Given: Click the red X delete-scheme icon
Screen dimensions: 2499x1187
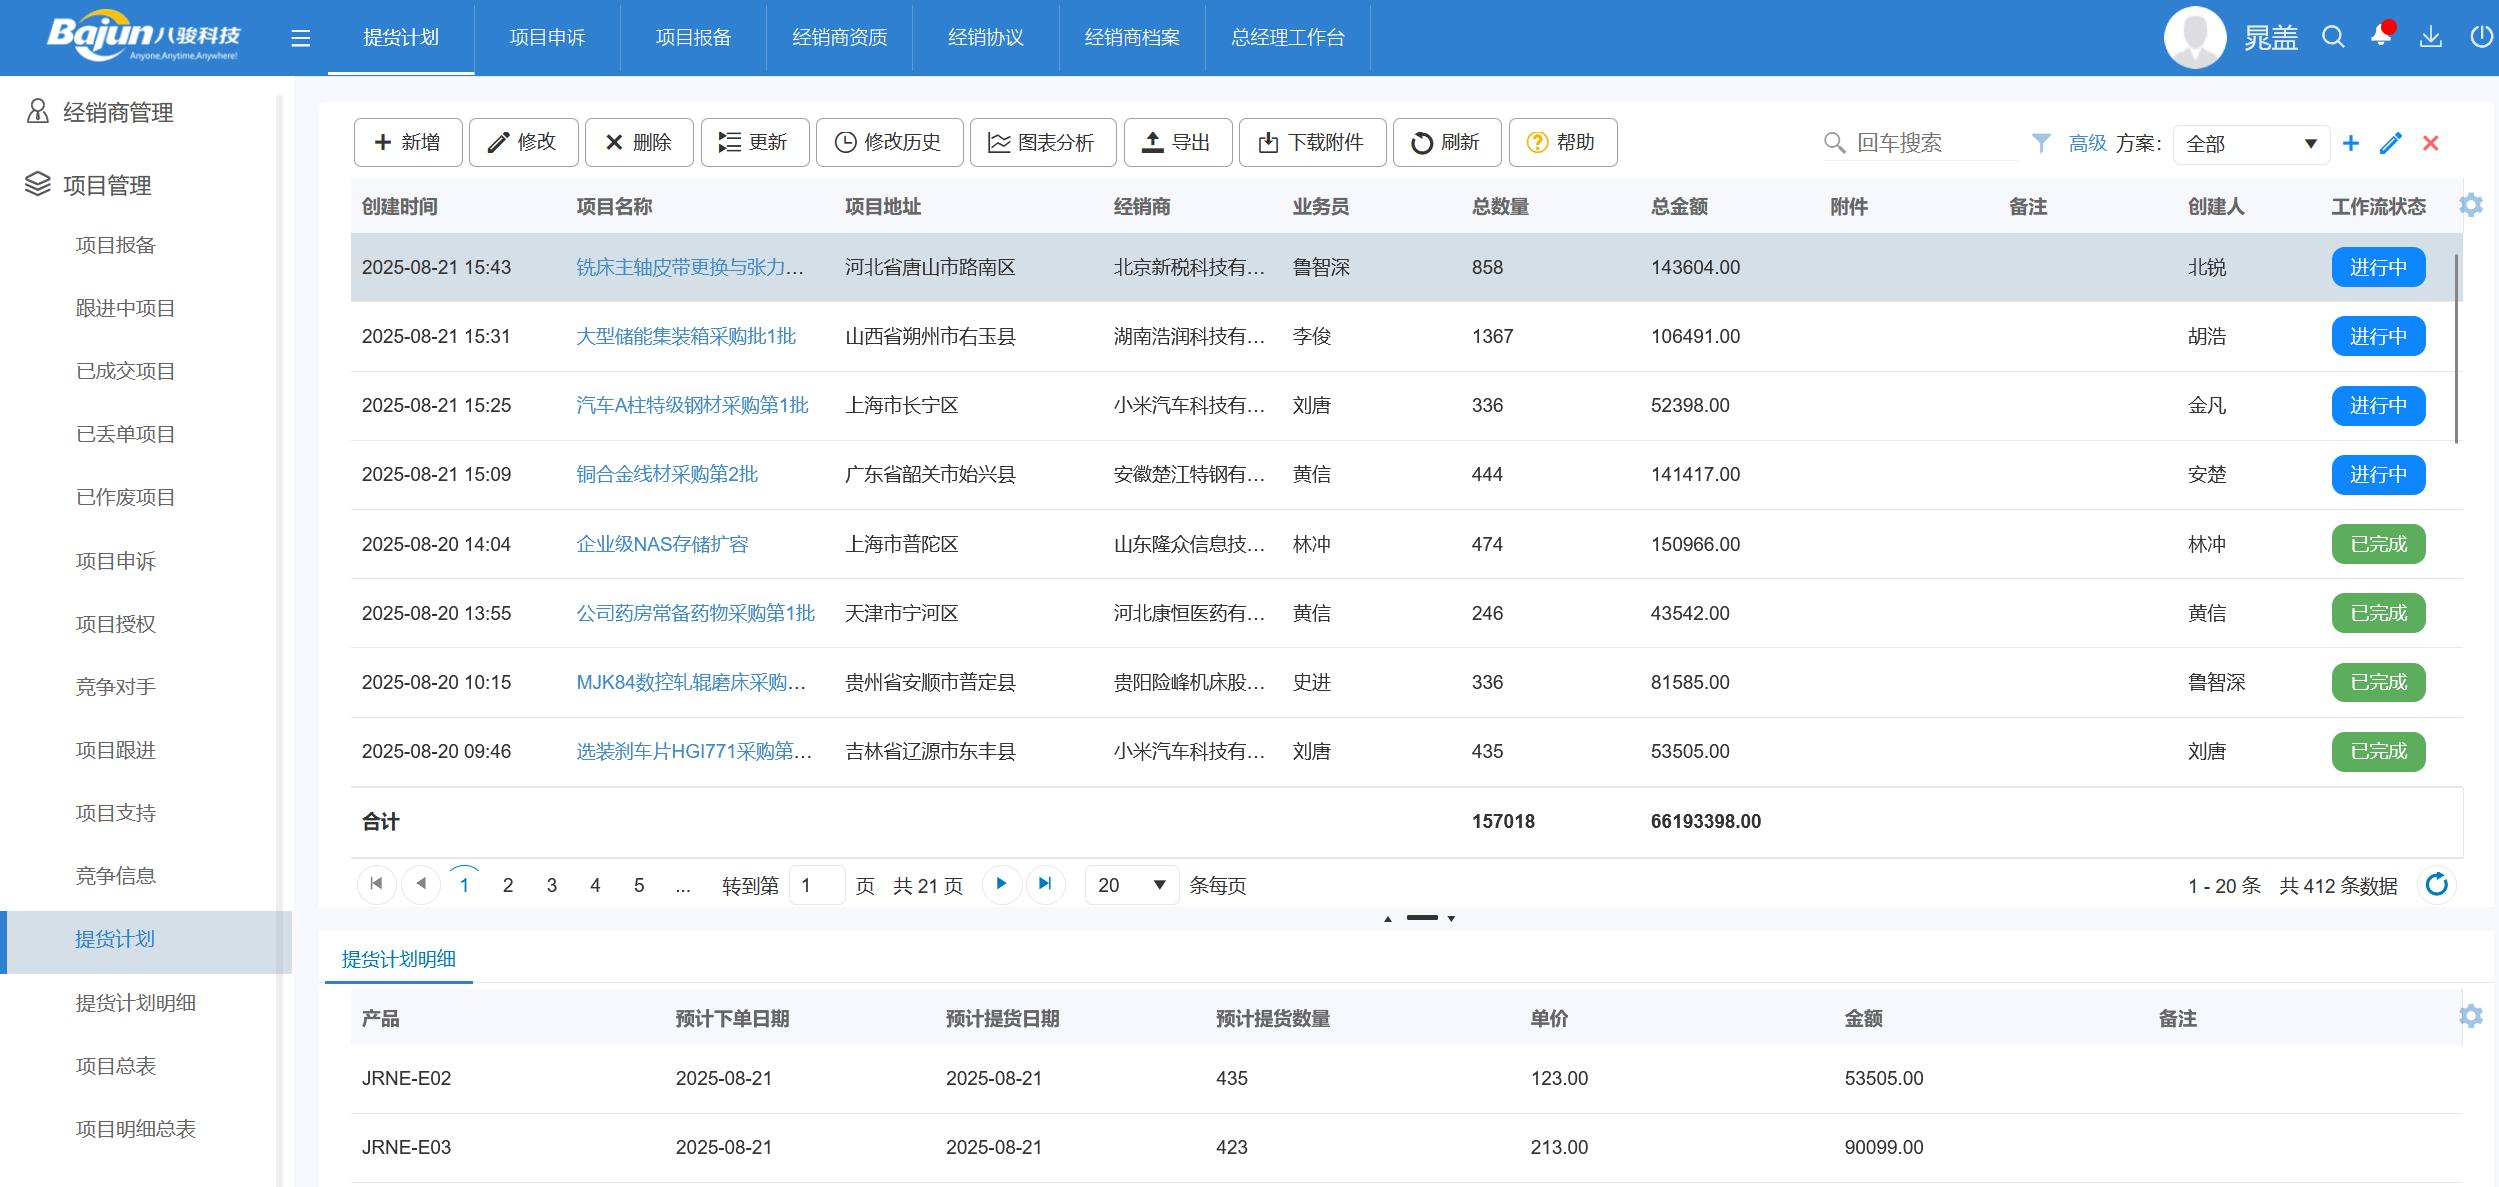Looking at the screenshot, I should [x=2431, y=144].
